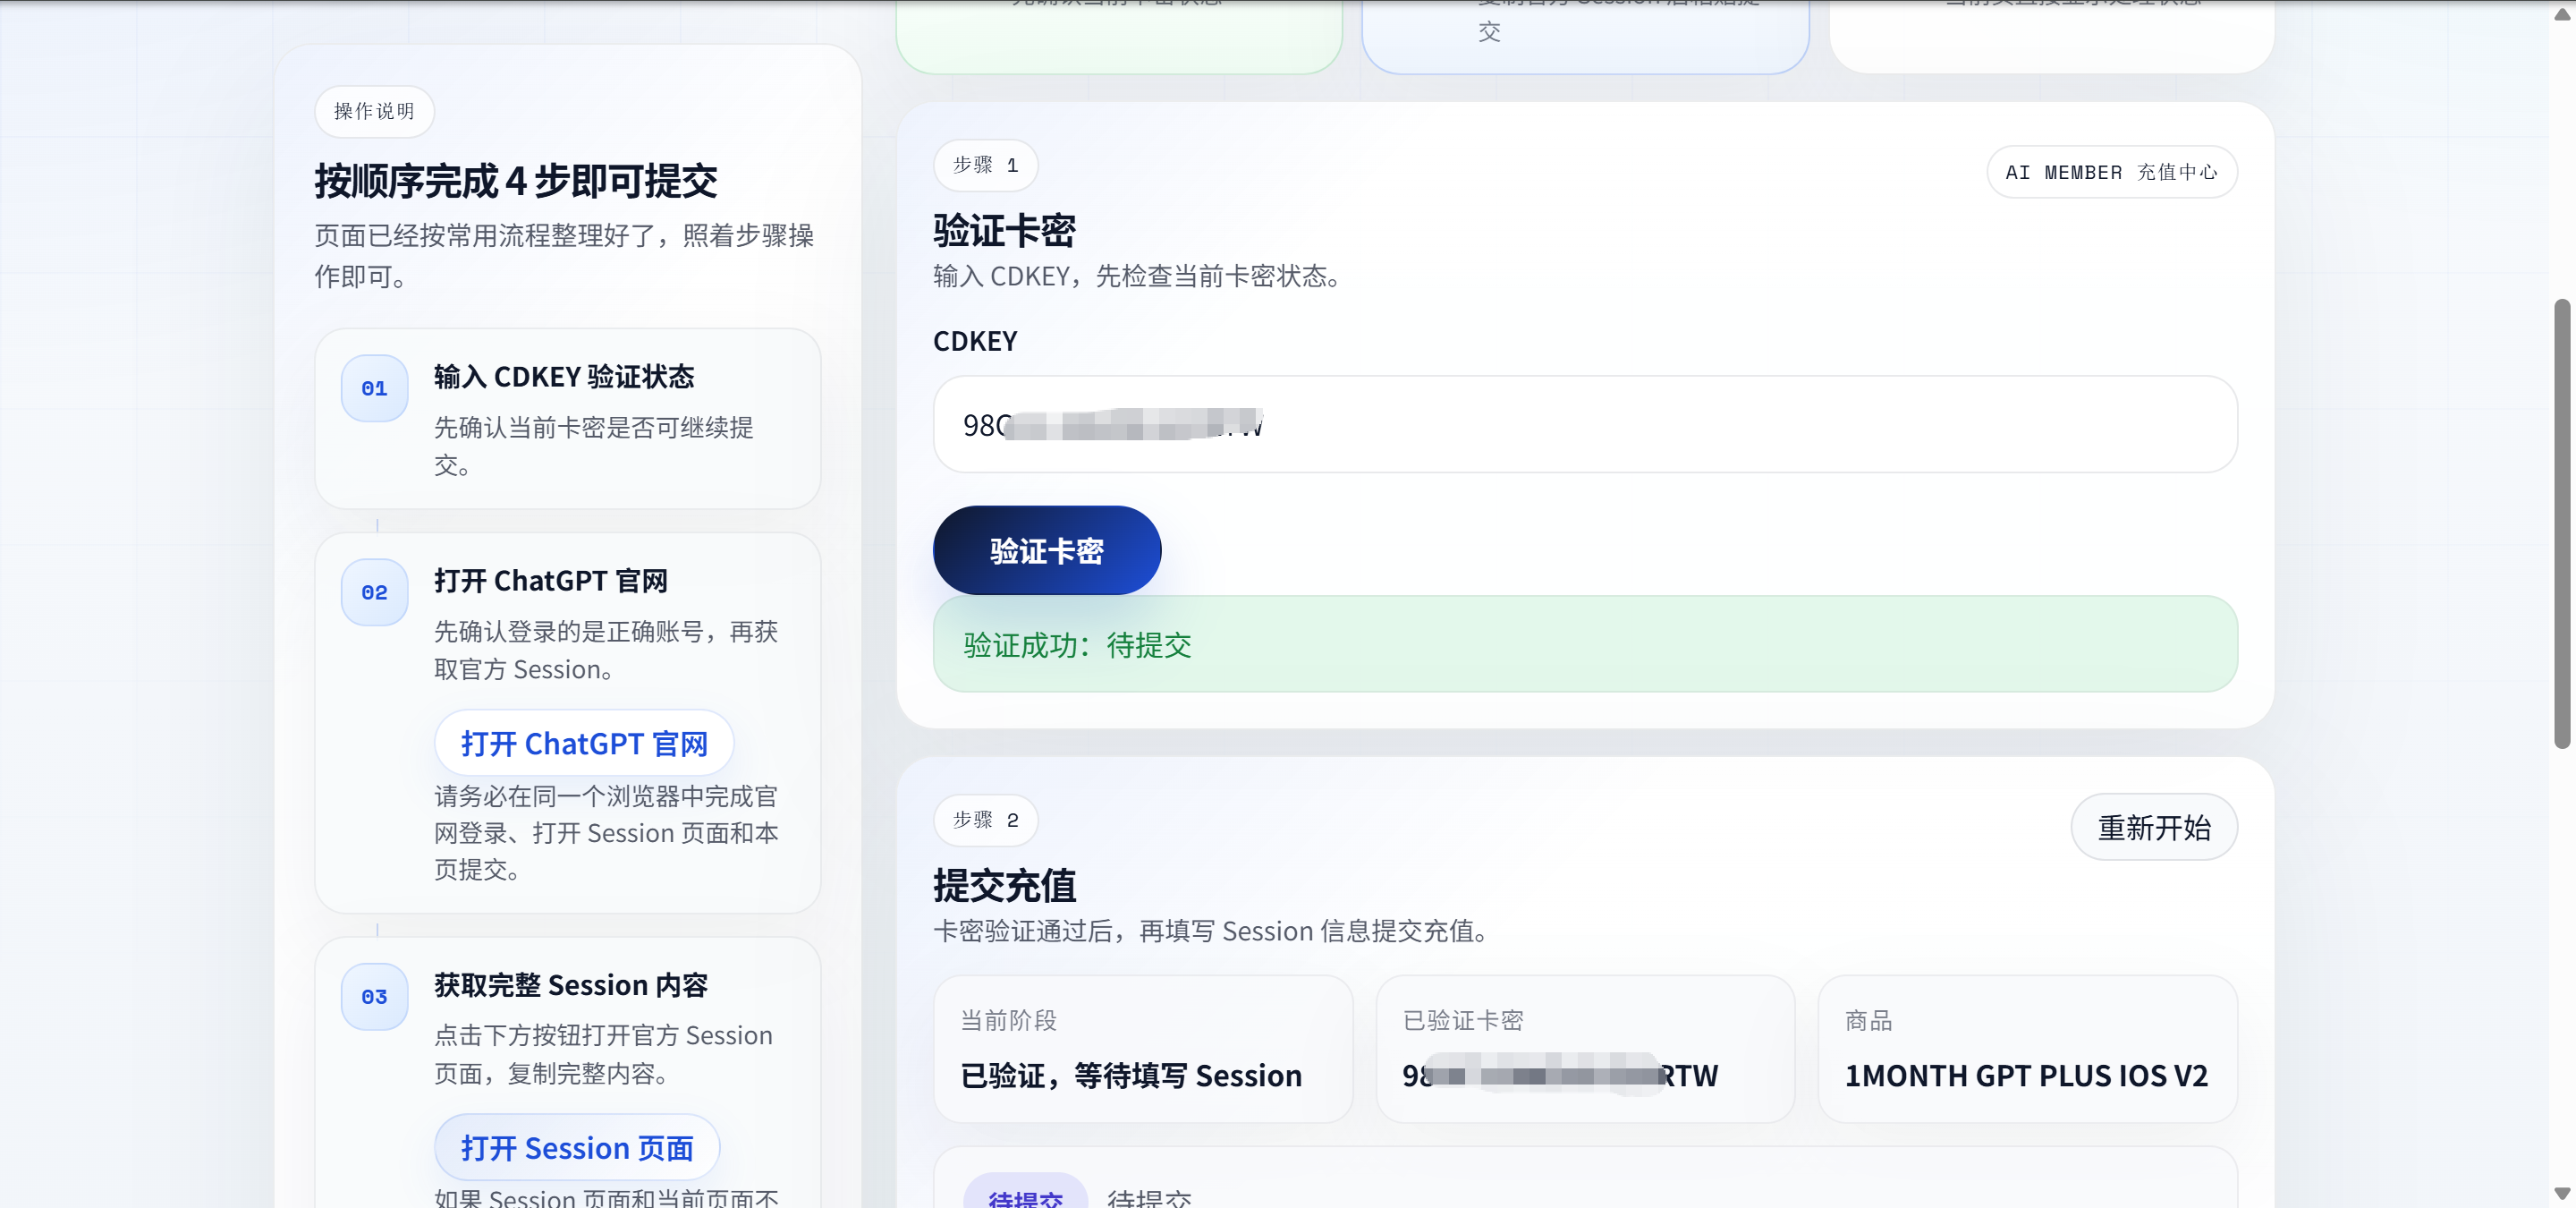Viewport: 2576px width, 1208px height.
Task: Click the 重新开始 button
Action: (2154, 827)
